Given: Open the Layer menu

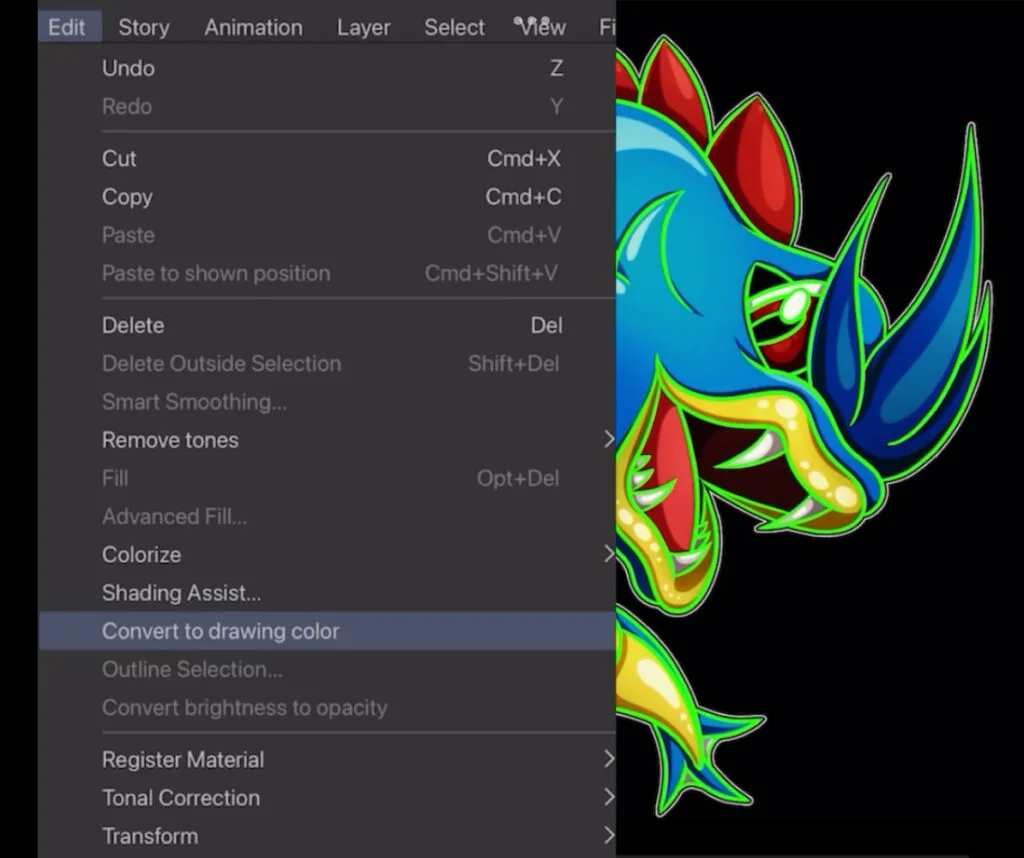Looking at the screenshot, I should (x=363, y=27).
